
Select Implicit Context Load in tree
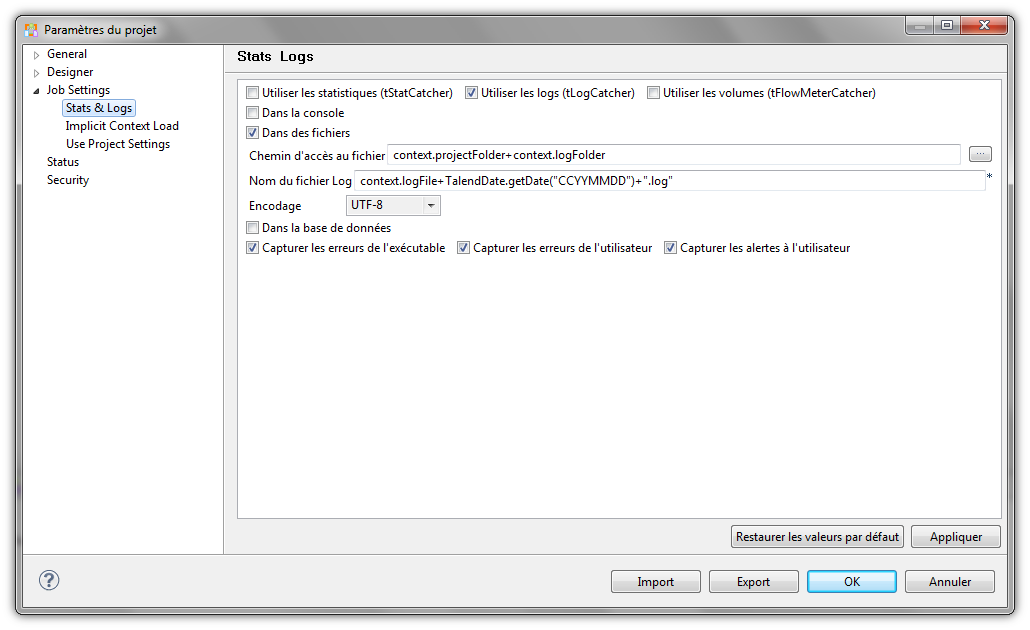[x=122, y=126]
